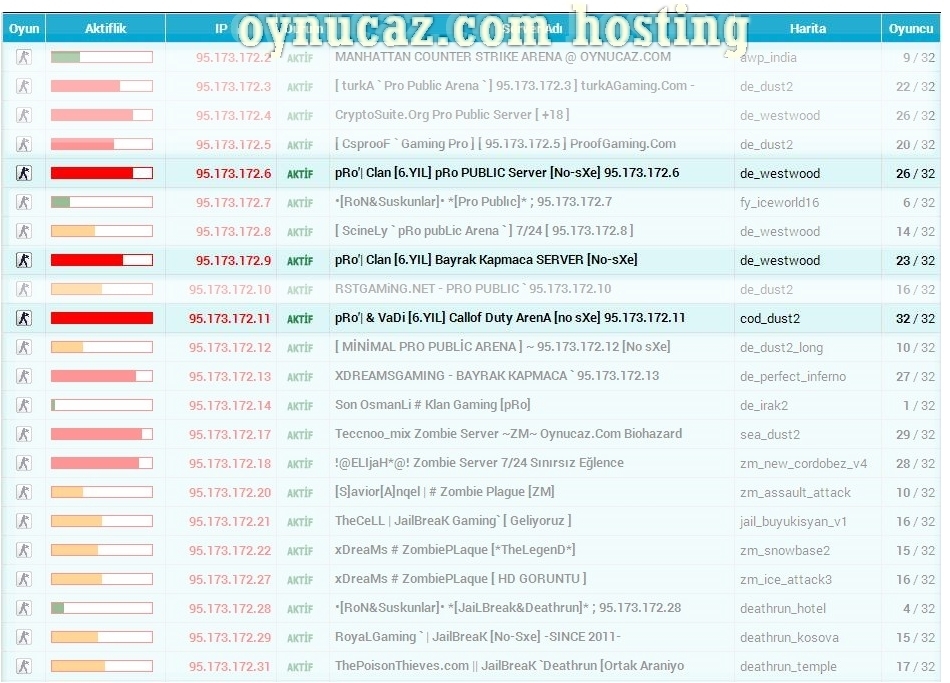Click the player count 29 / 32
950x683 pixels.
click(x=915, y=435)
